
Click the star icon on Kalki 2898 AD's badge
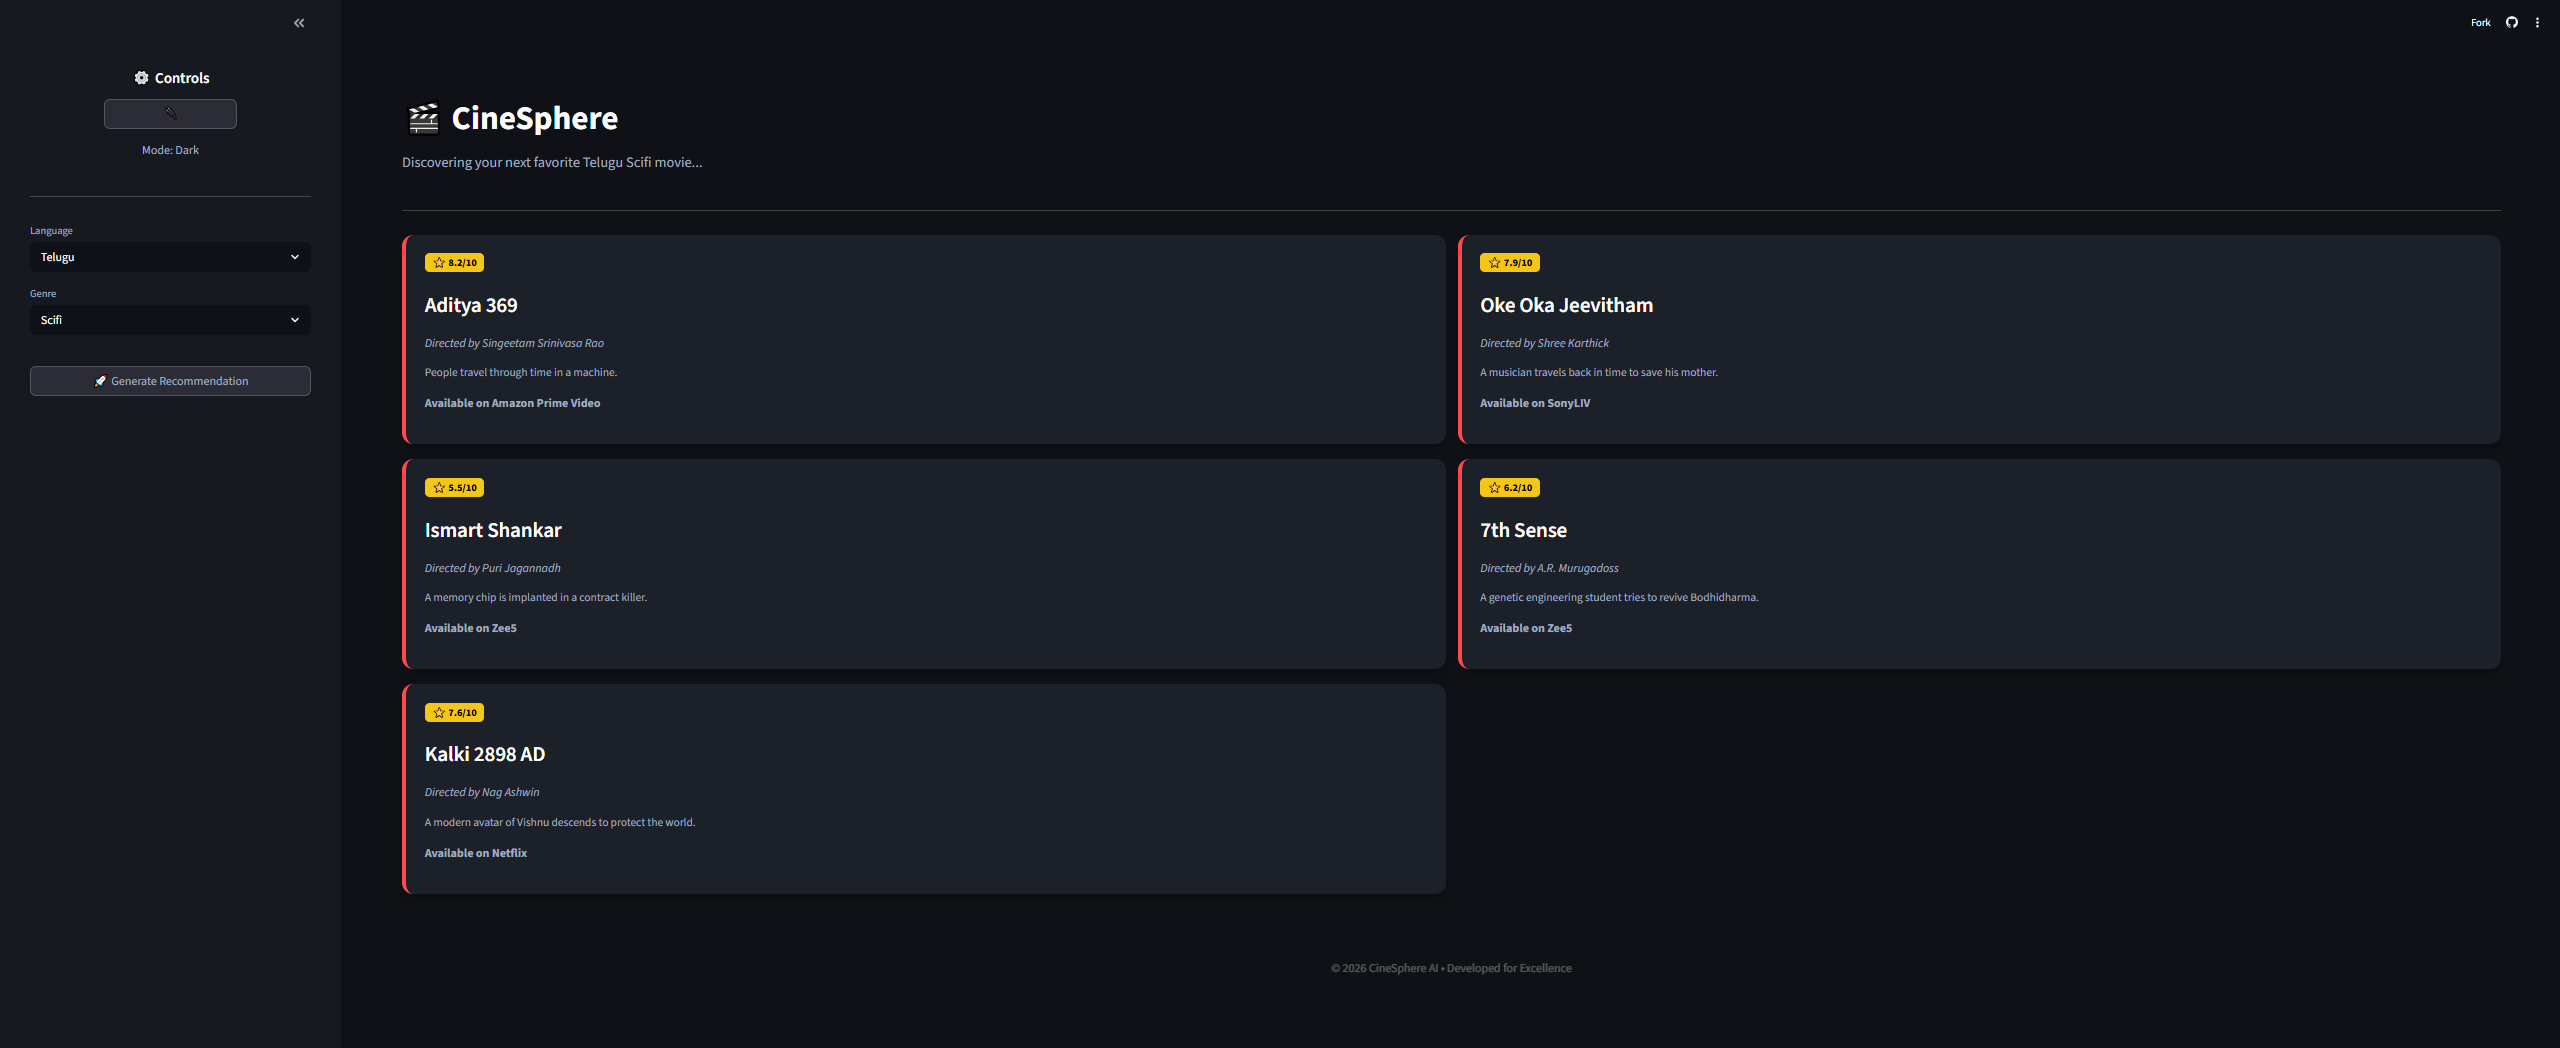(x=438, y=712)
